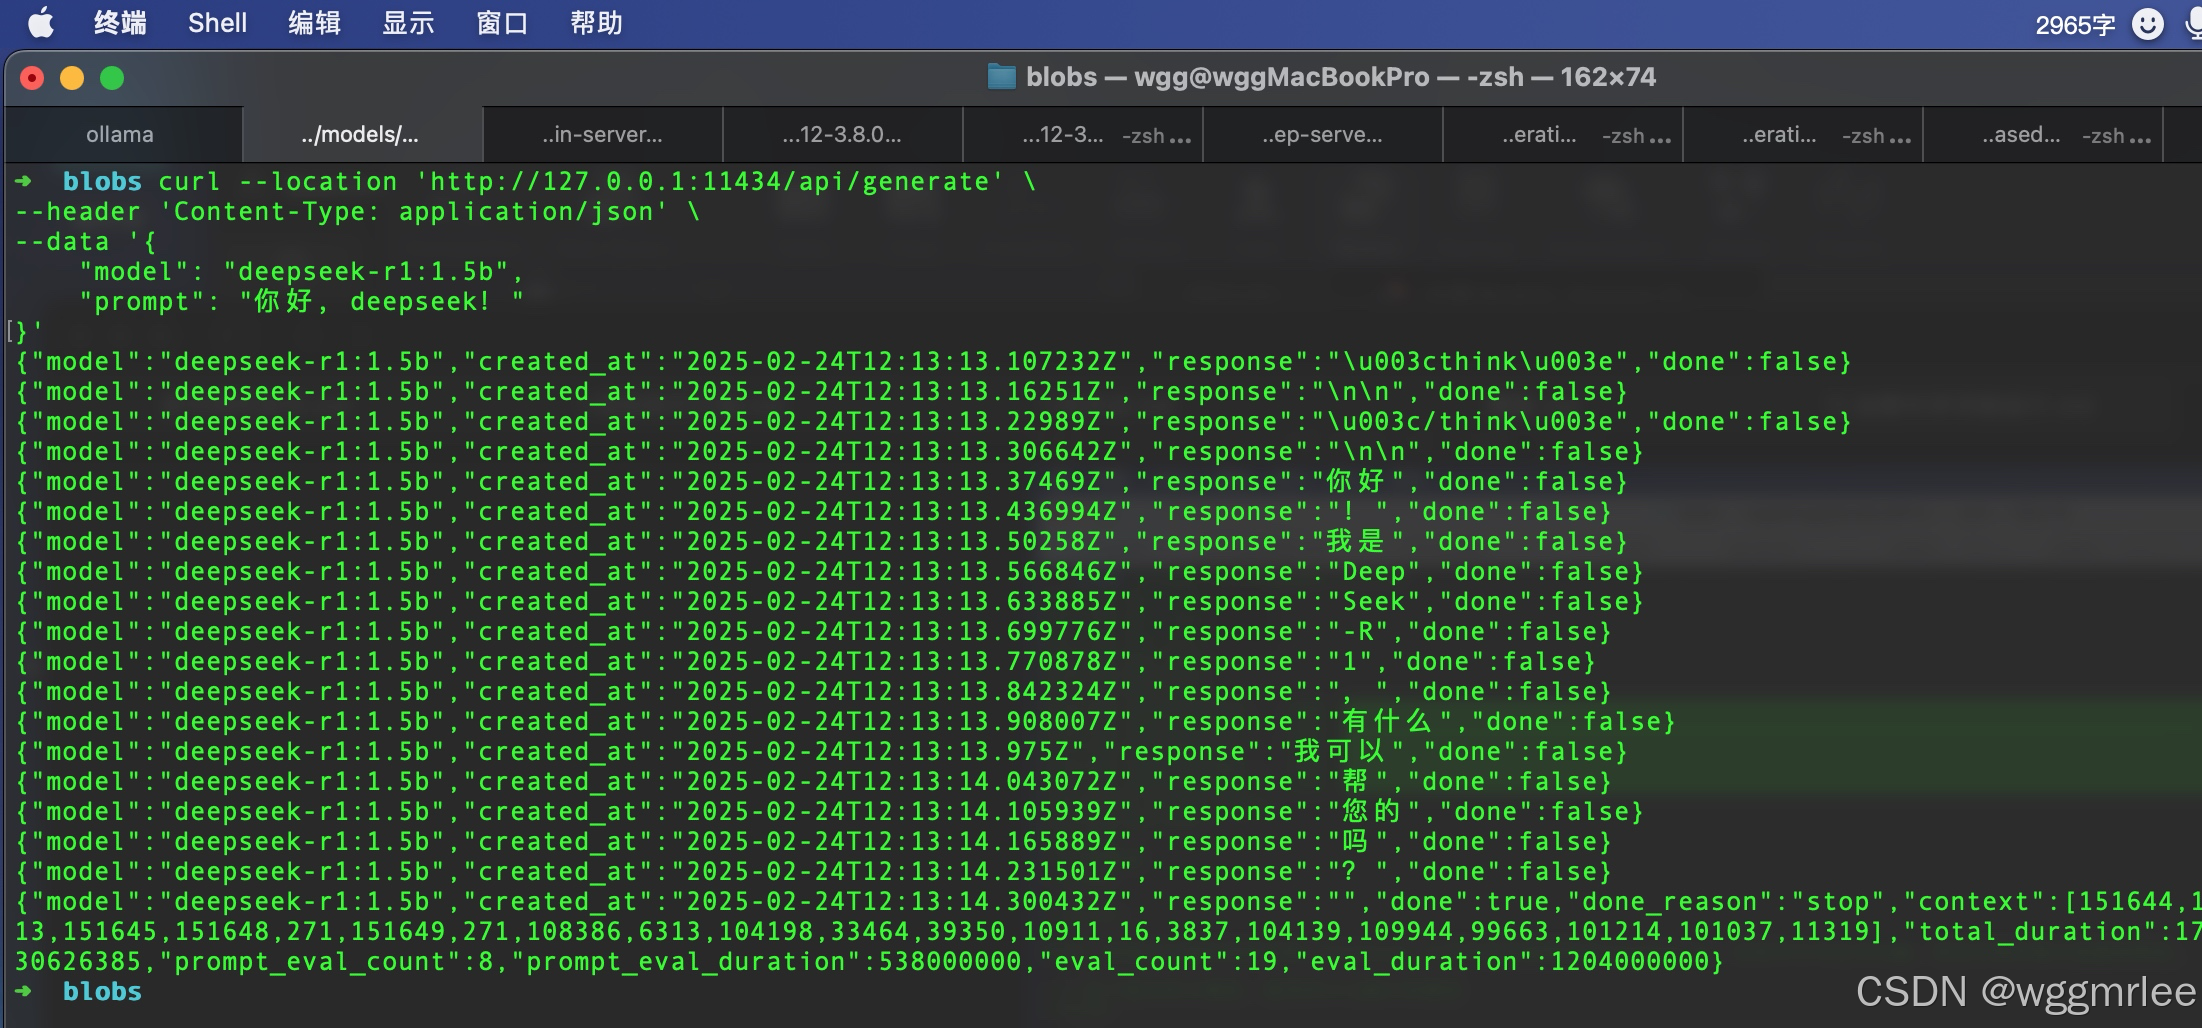
Task: Click timestamp 2025-02-24T12:13:13.842324Z
Action: coord(901,692)
